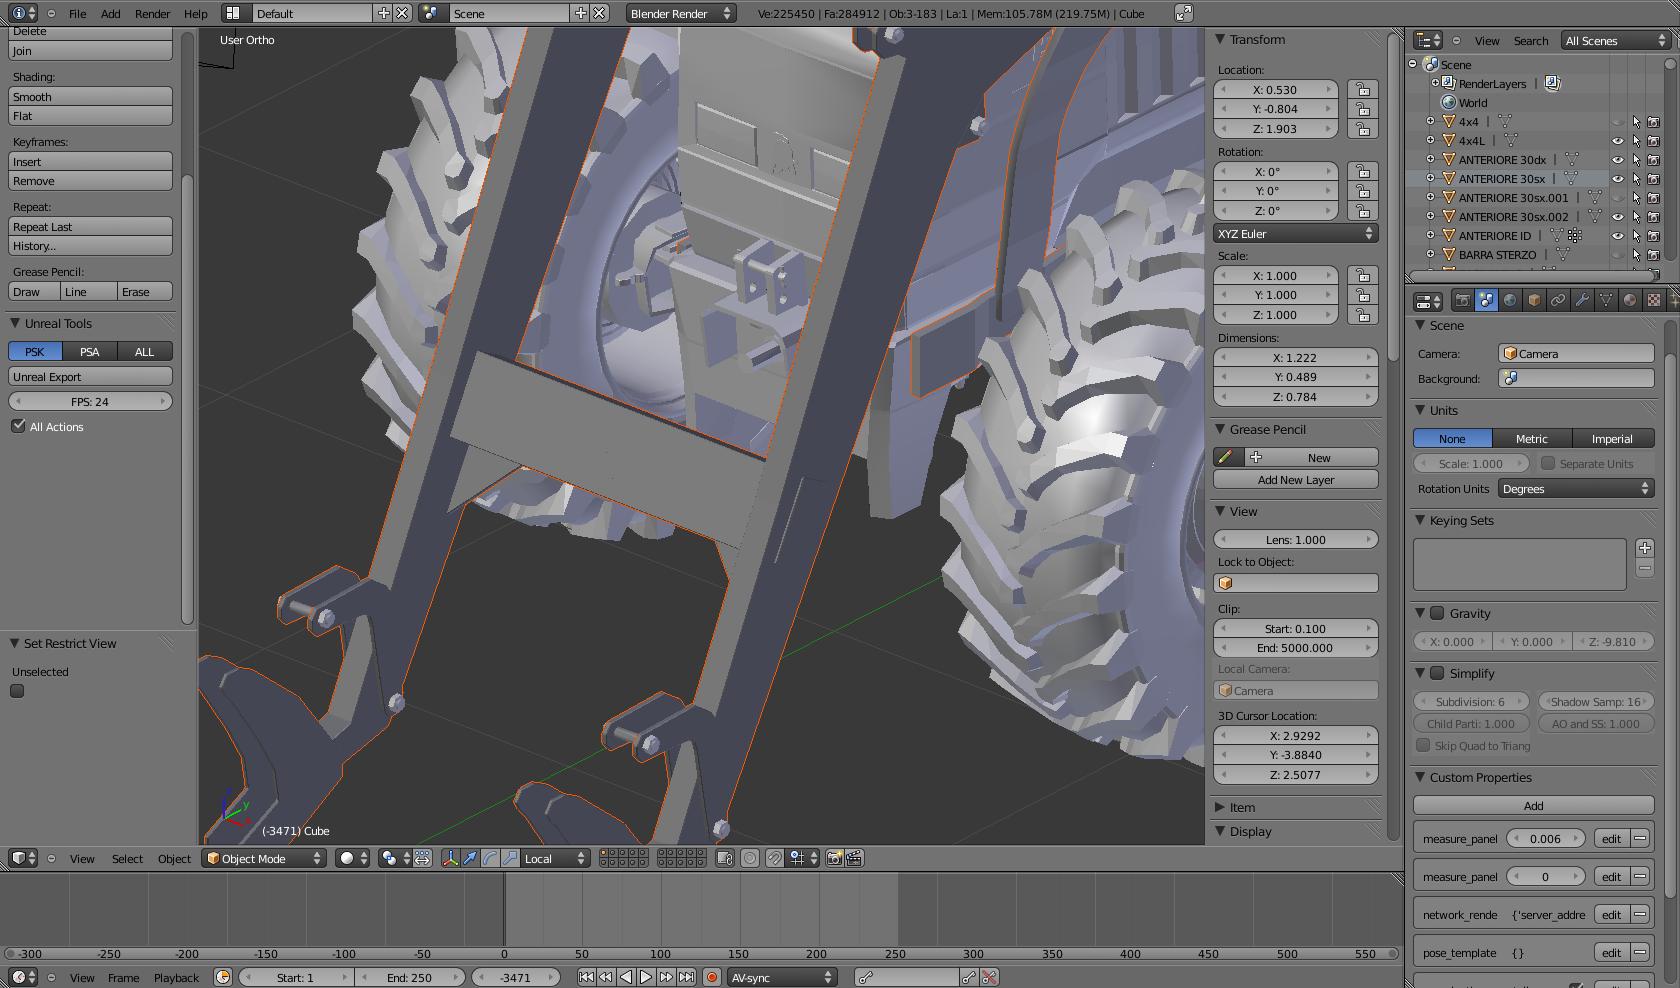Open the File menu
This screenshot has width=1680, height=988.
click(77, 13)
